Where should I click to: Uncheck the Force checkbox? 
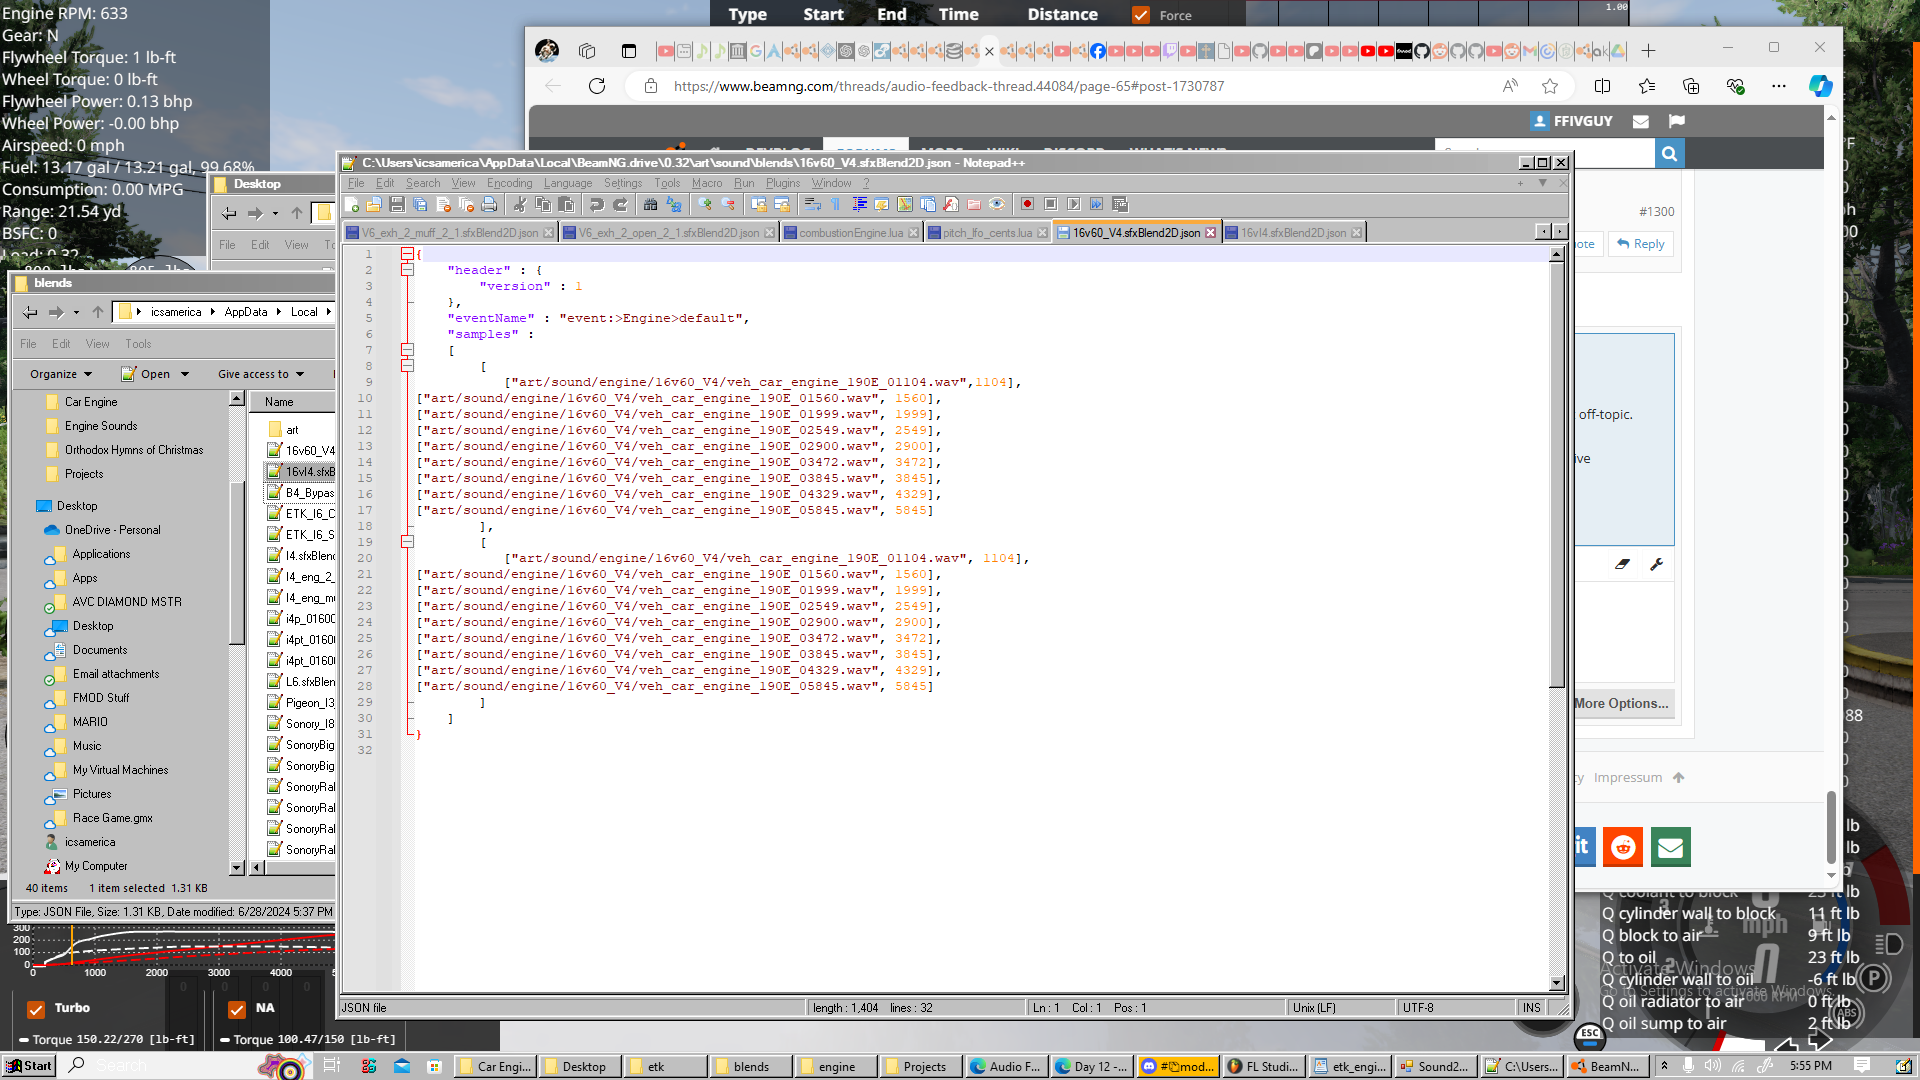click(1140, 15)
